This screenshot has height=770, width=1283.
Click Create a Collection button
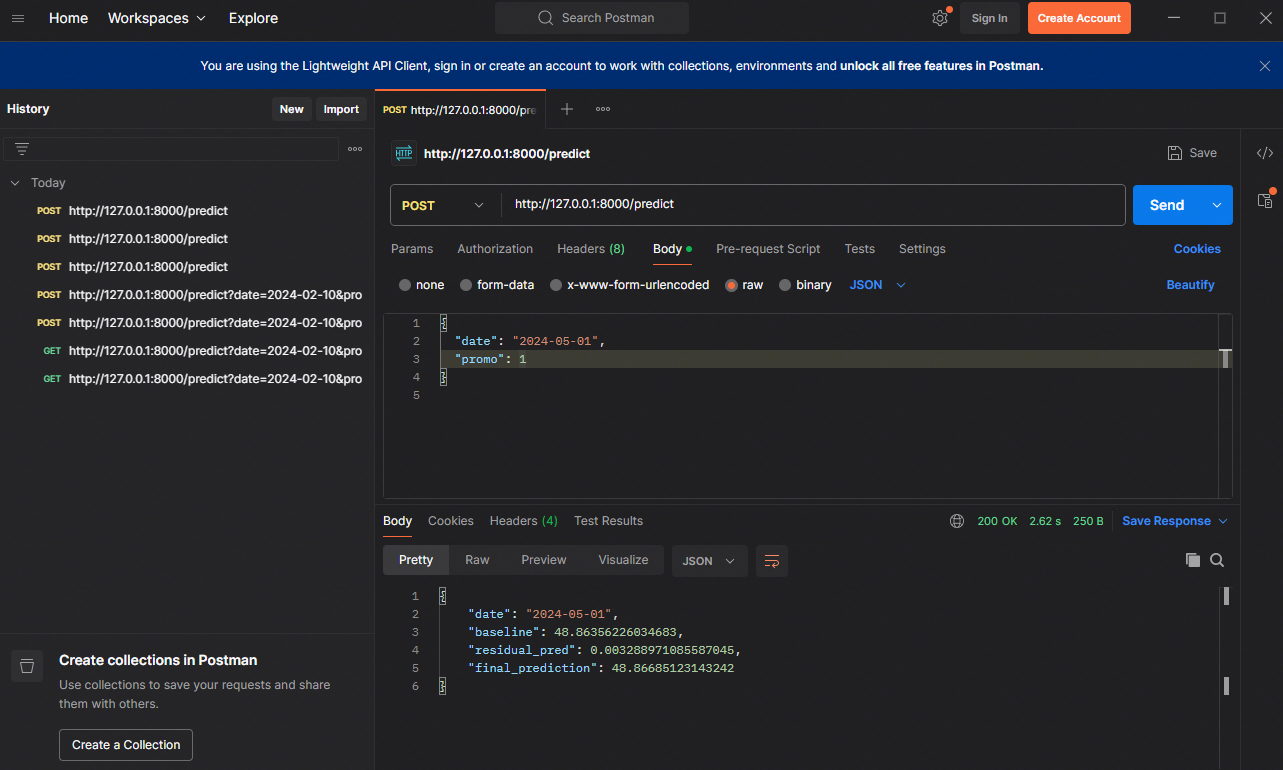126,745
